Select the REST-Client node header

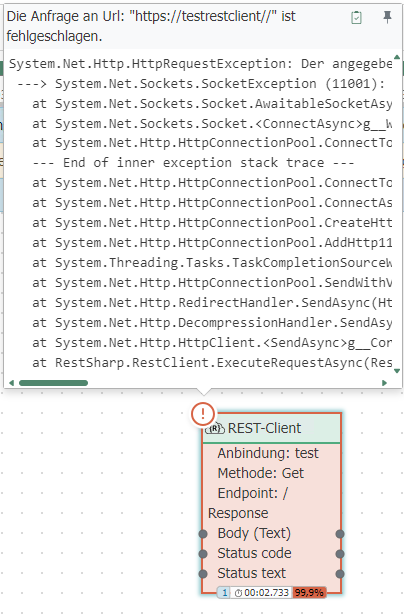272,428
